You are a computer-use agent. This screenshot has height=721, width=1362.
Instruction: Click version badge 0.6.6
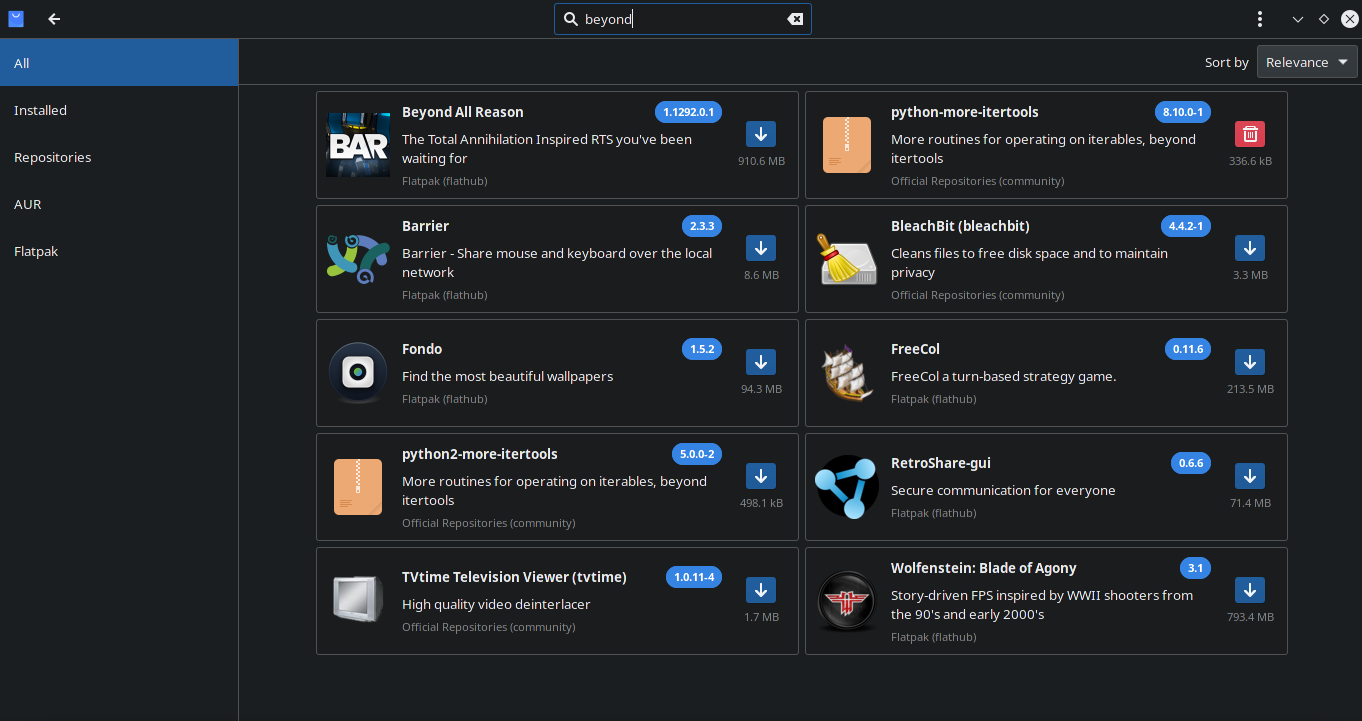click(1191, 463)
